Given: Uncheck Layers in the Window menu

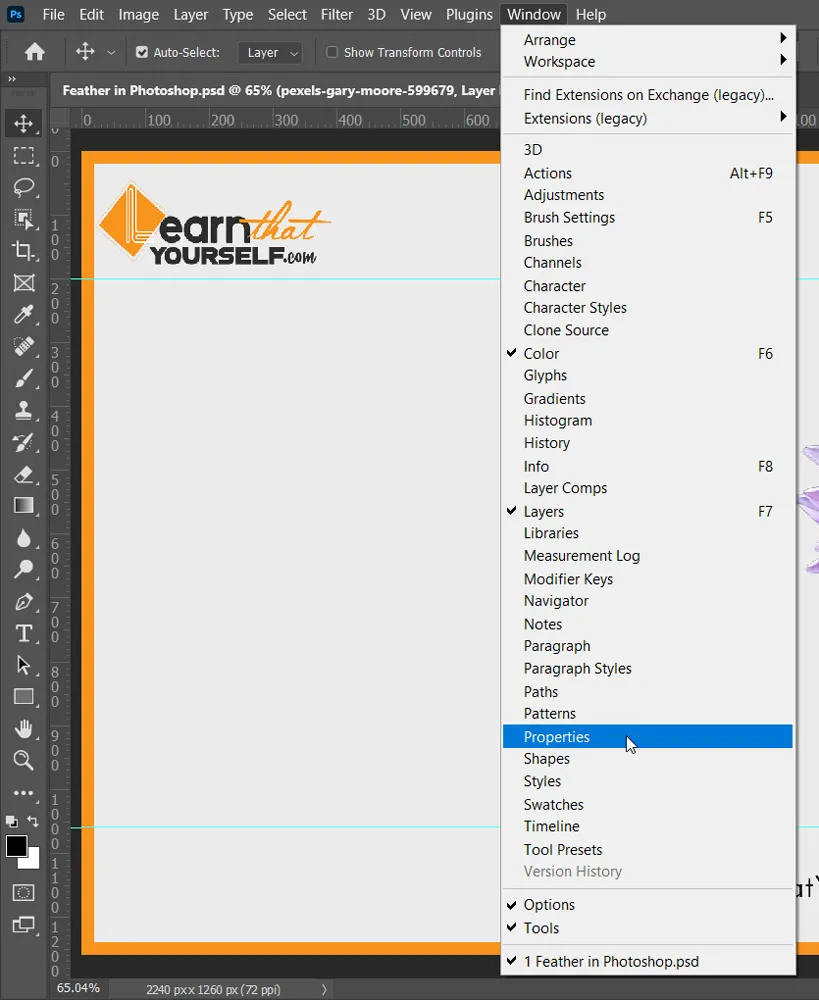Looking at the screenshot, I should click(544, 511).
